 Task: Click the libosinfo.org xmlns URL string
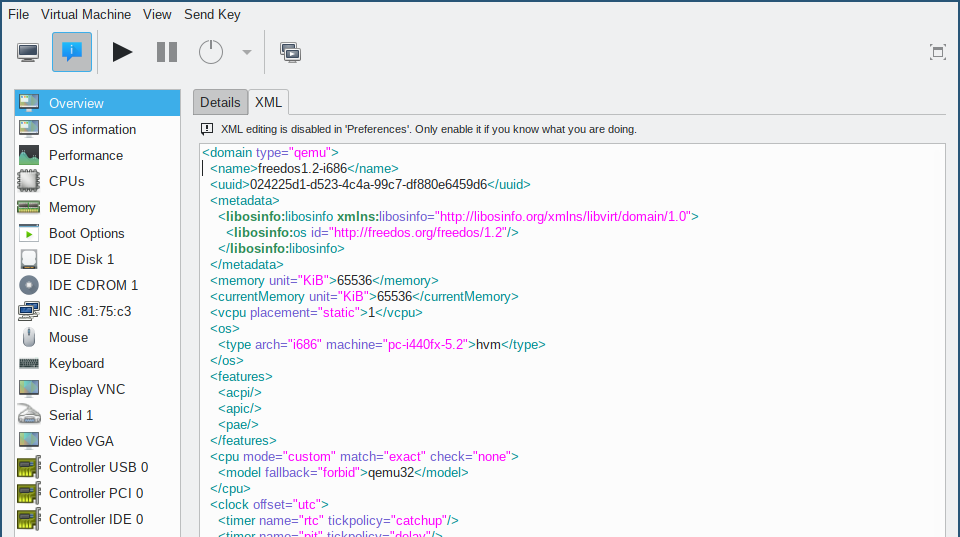click(x=563, y=216)
